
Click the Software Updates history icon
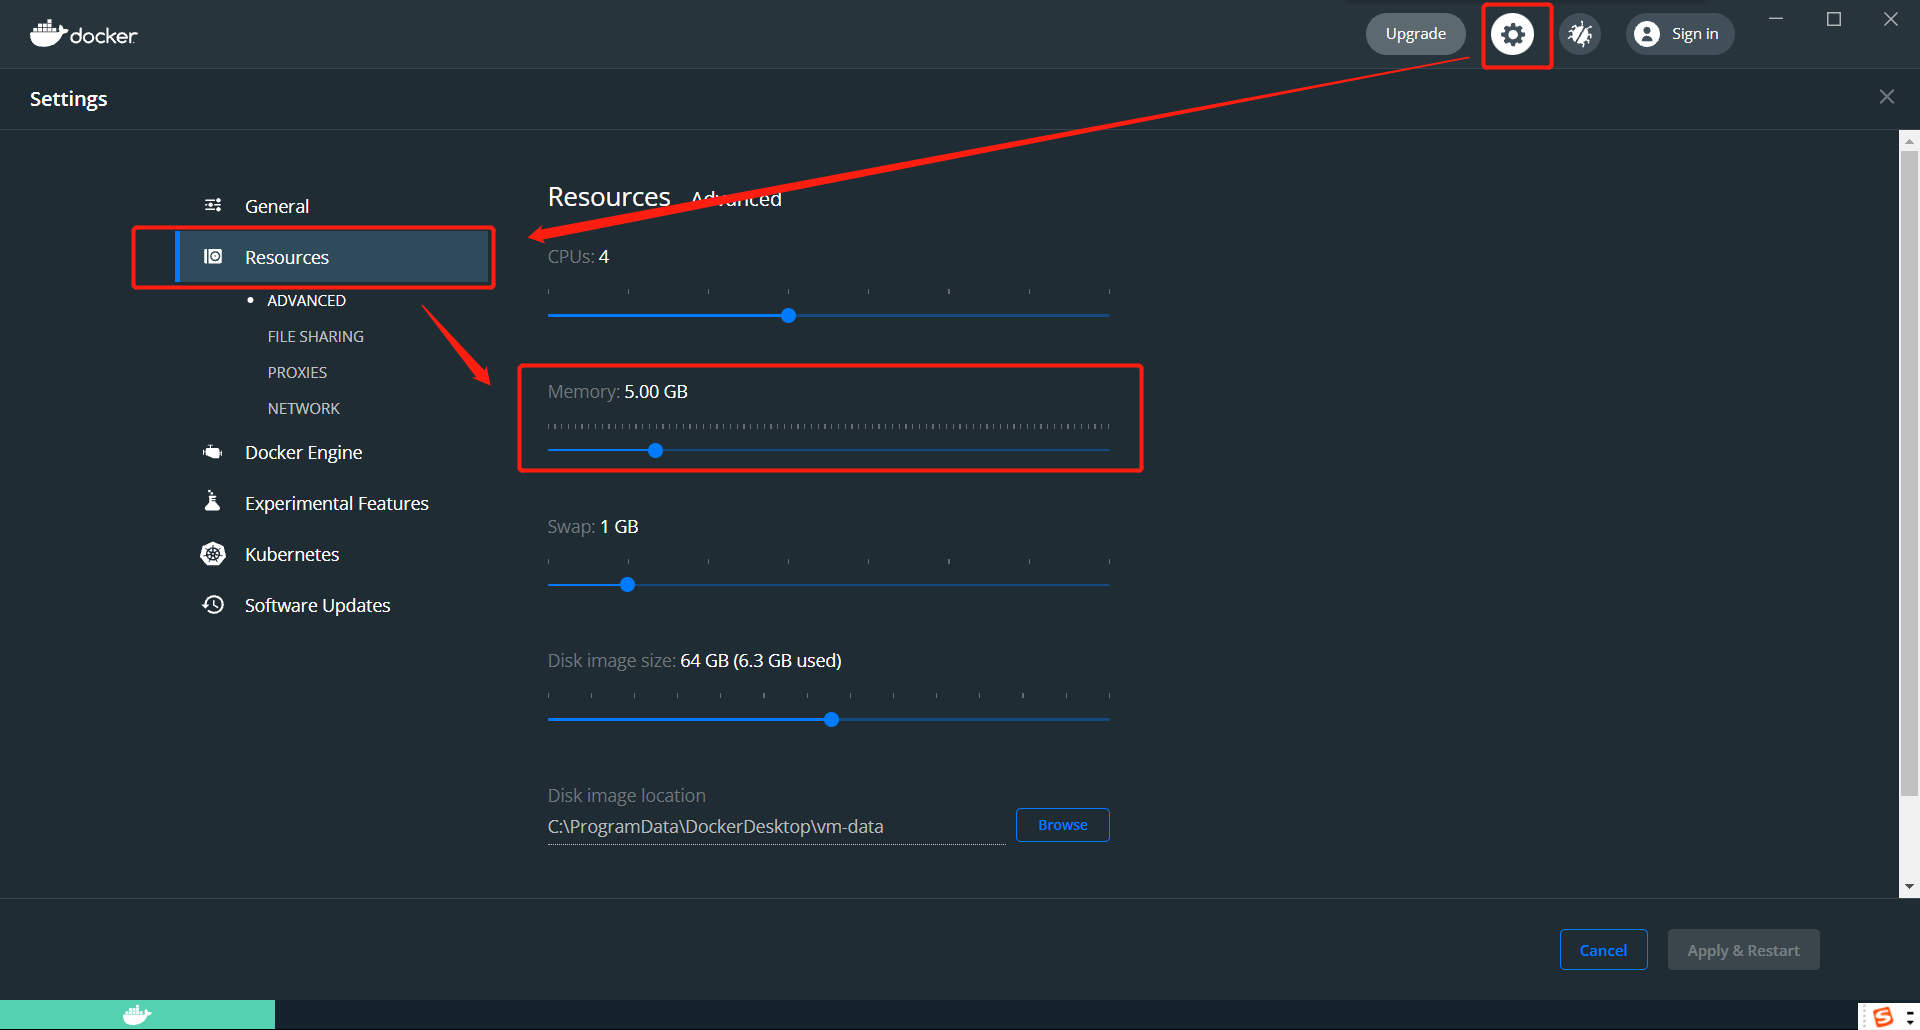click(213, 604)
